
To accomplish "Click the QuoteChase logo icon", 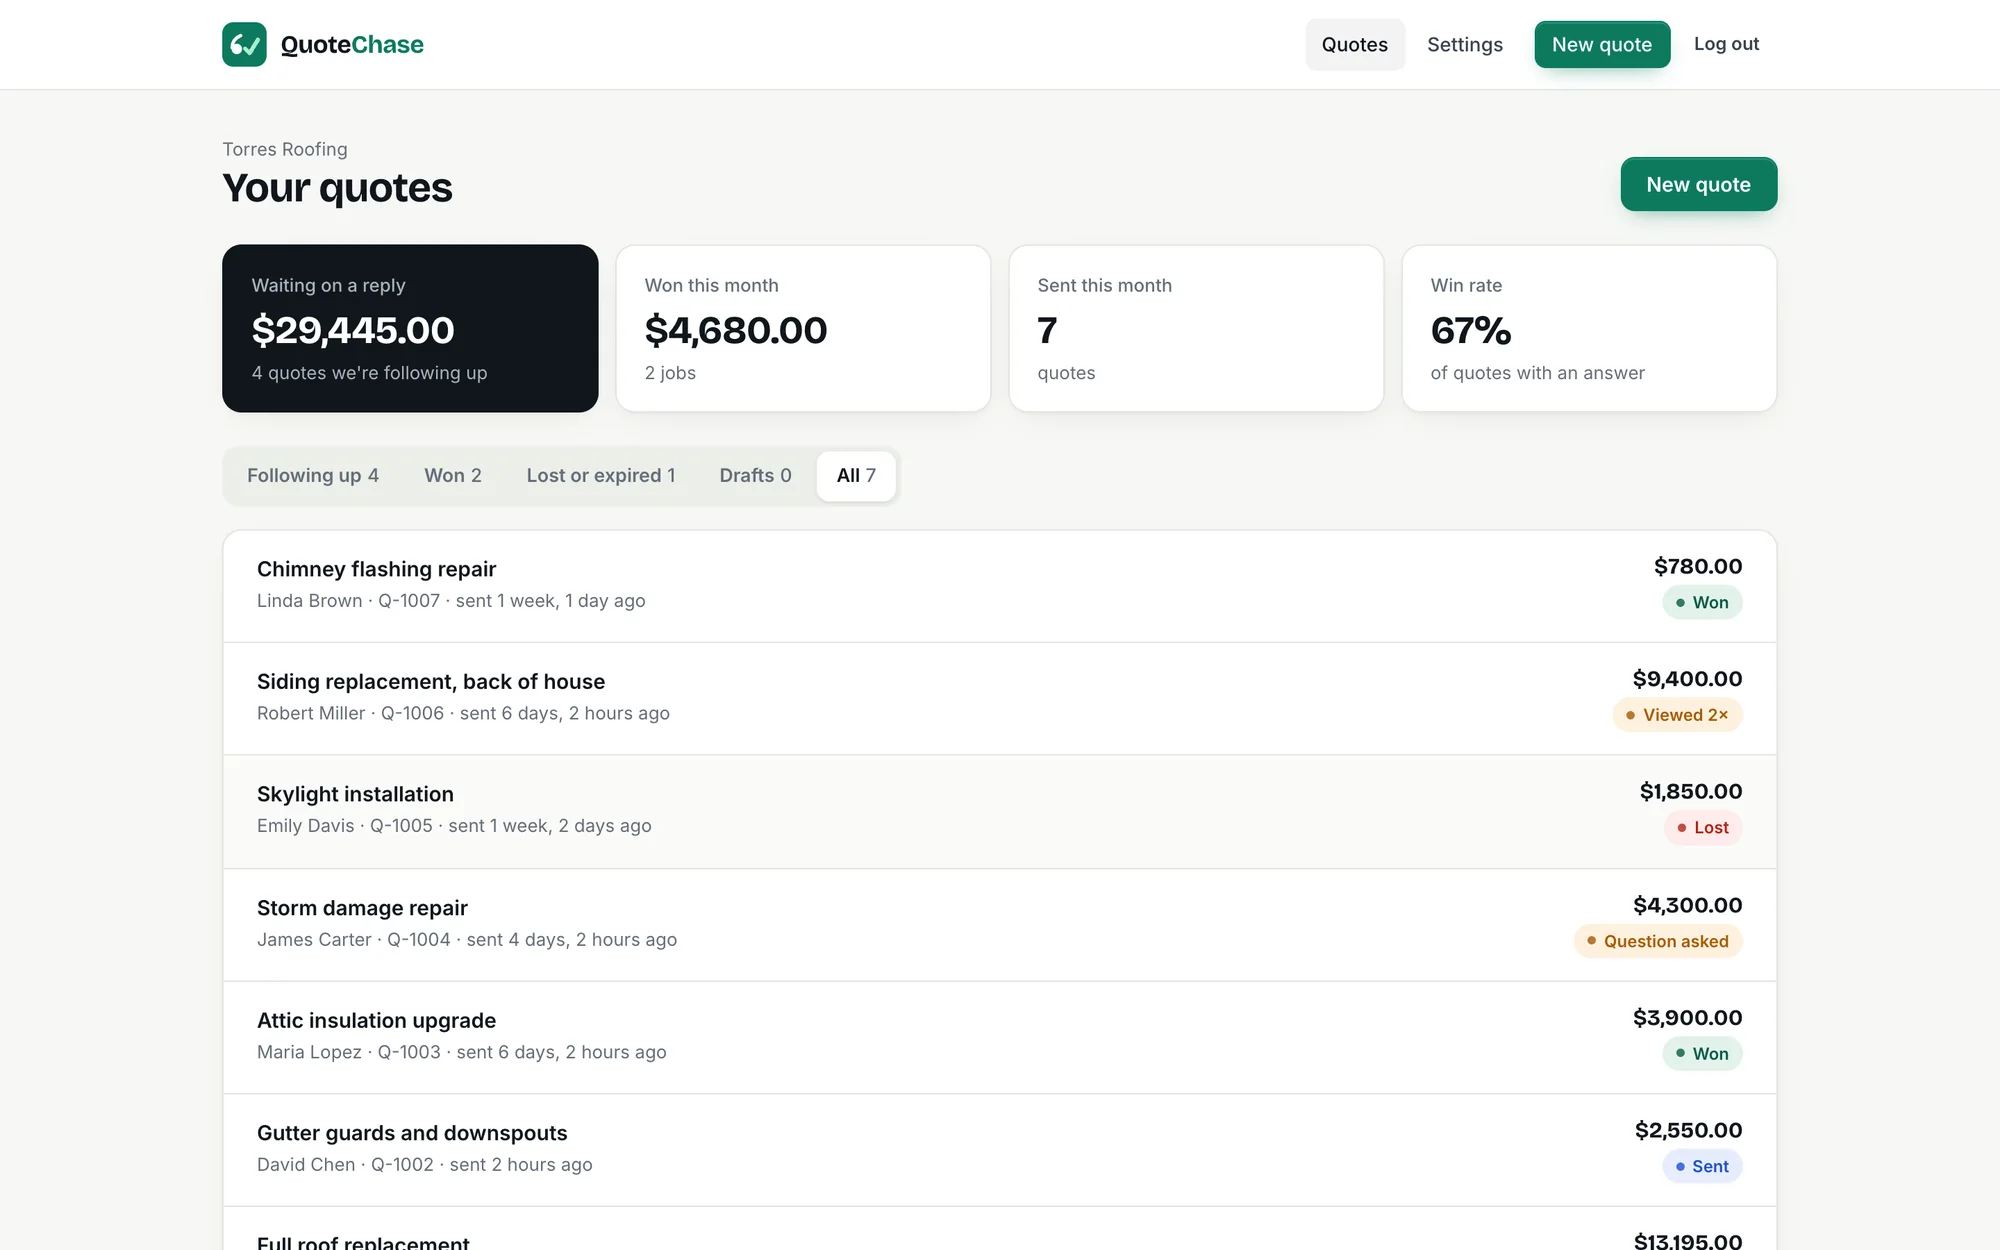I will (x=244, y=44).
